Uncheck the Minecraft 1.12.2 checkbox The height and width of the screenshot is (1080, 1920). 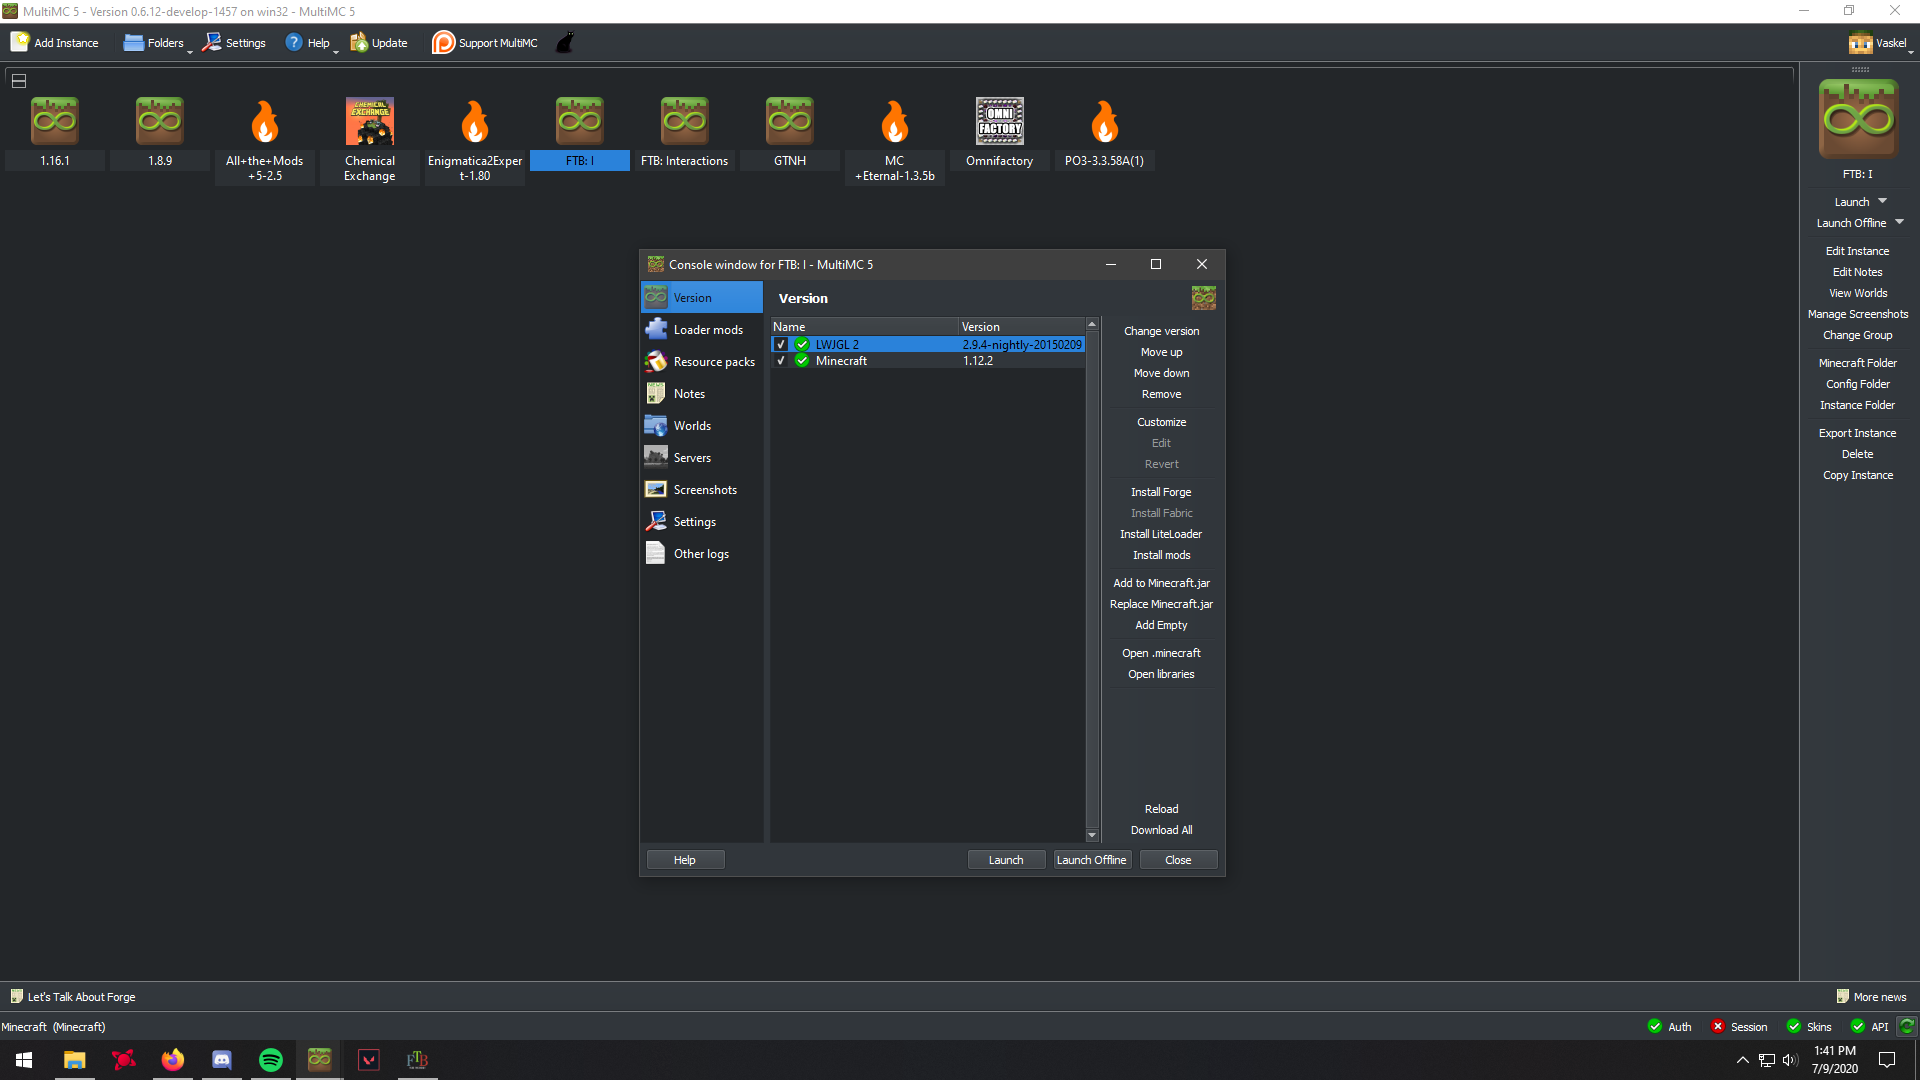coord(782,361)
